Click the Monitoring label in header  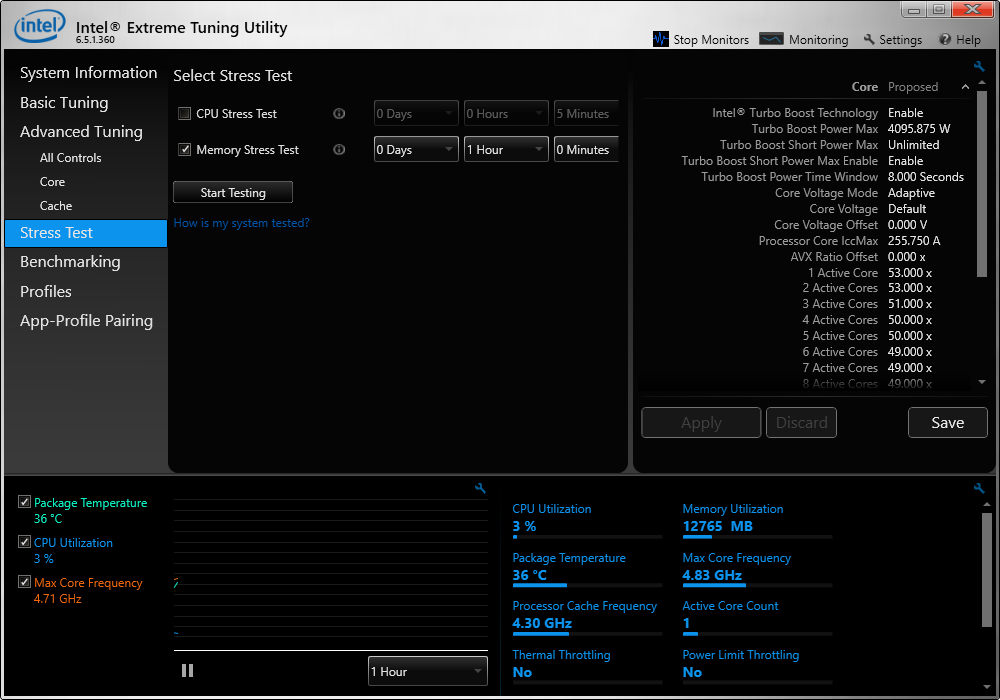818,40
